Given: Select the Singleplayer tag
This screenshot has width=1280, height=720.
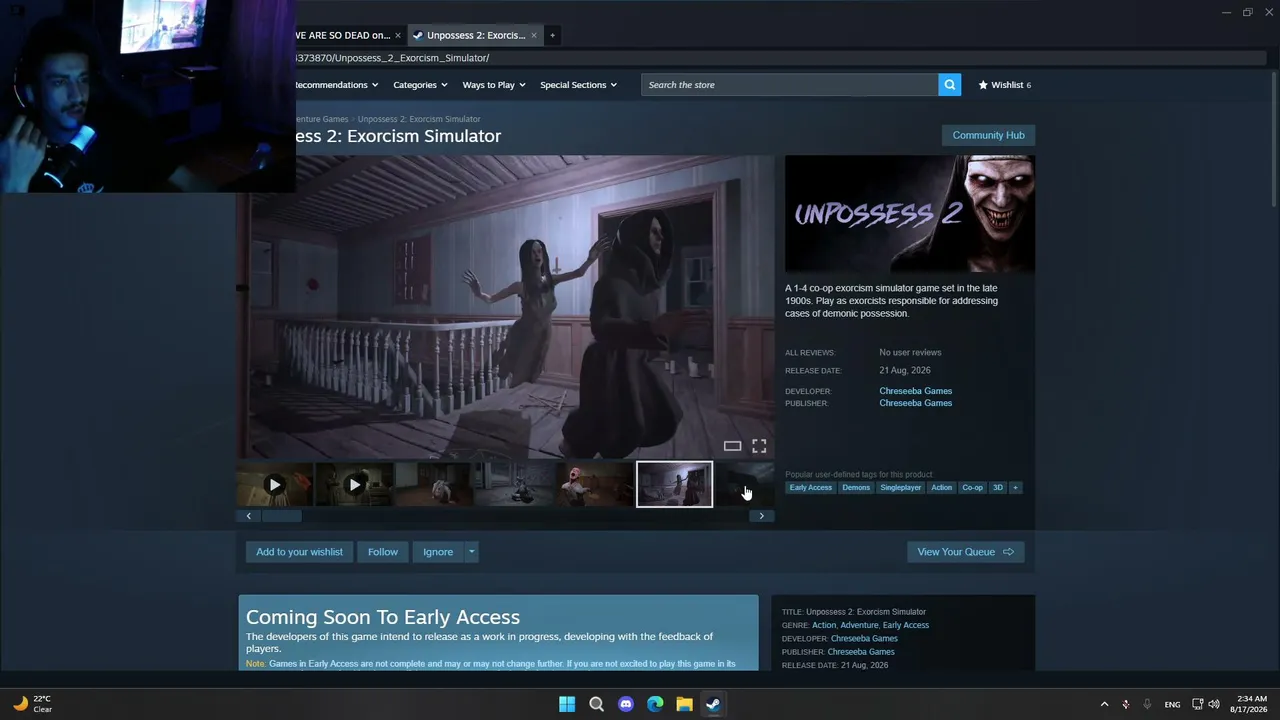Looking at the screenshot, I should coord(901,488).
